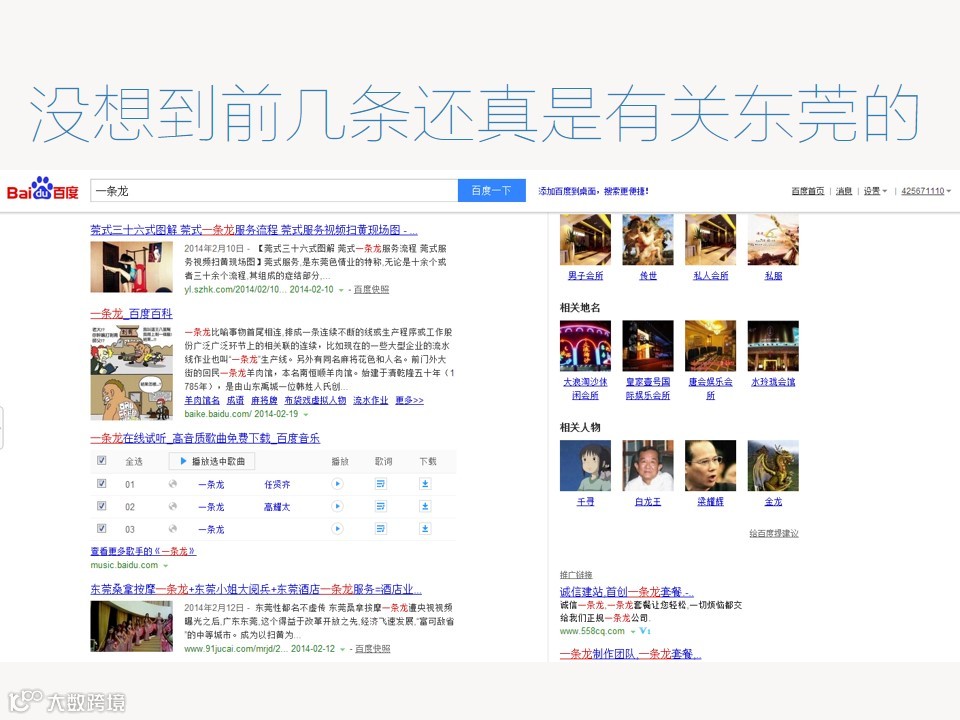Toggle checkbox for song 02
960x720 pixels.
102,506
